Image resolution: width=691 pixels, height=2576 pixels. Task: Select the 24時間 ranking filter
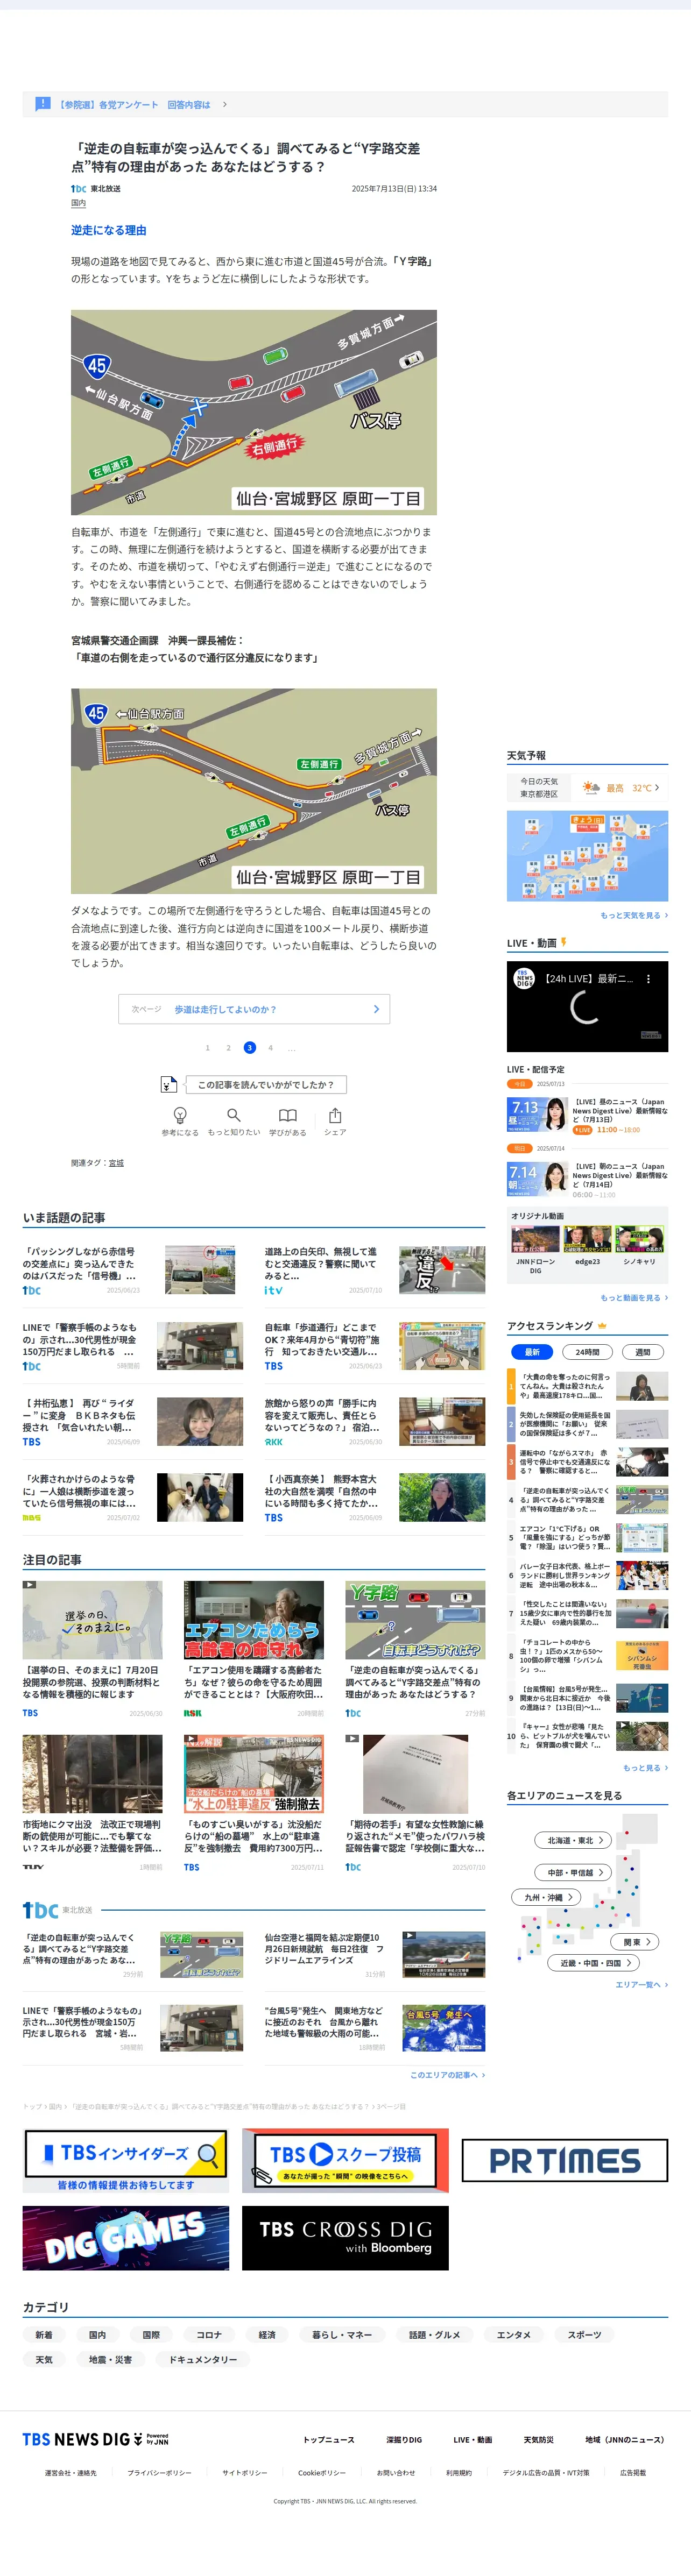(587, 1352)
